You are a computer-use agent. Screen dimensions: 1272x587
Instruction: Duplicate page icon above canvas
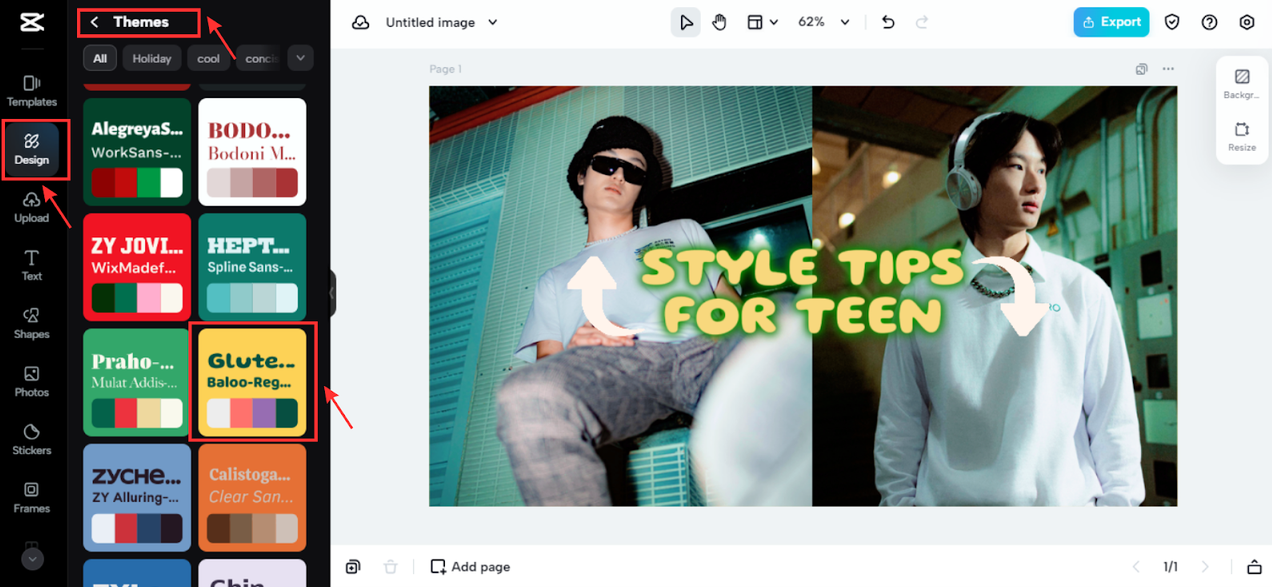[x=1142, y=69]
